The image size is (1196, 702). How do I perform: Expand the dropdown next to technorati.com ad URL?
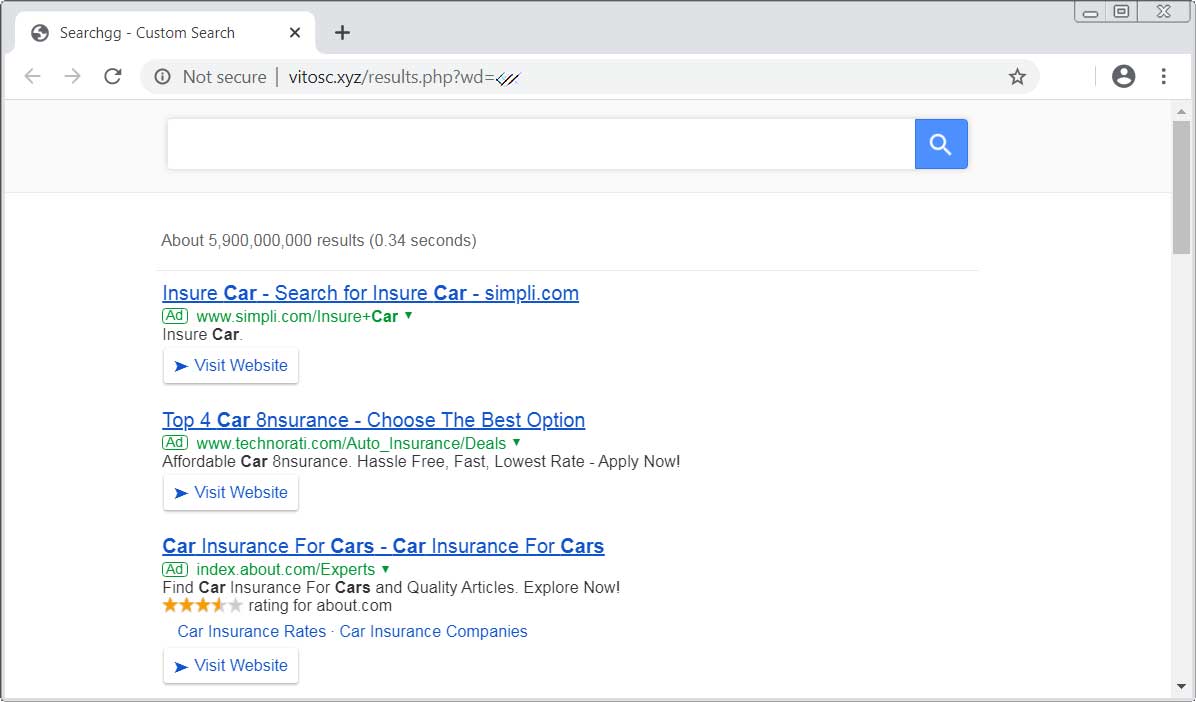point(516,442)
